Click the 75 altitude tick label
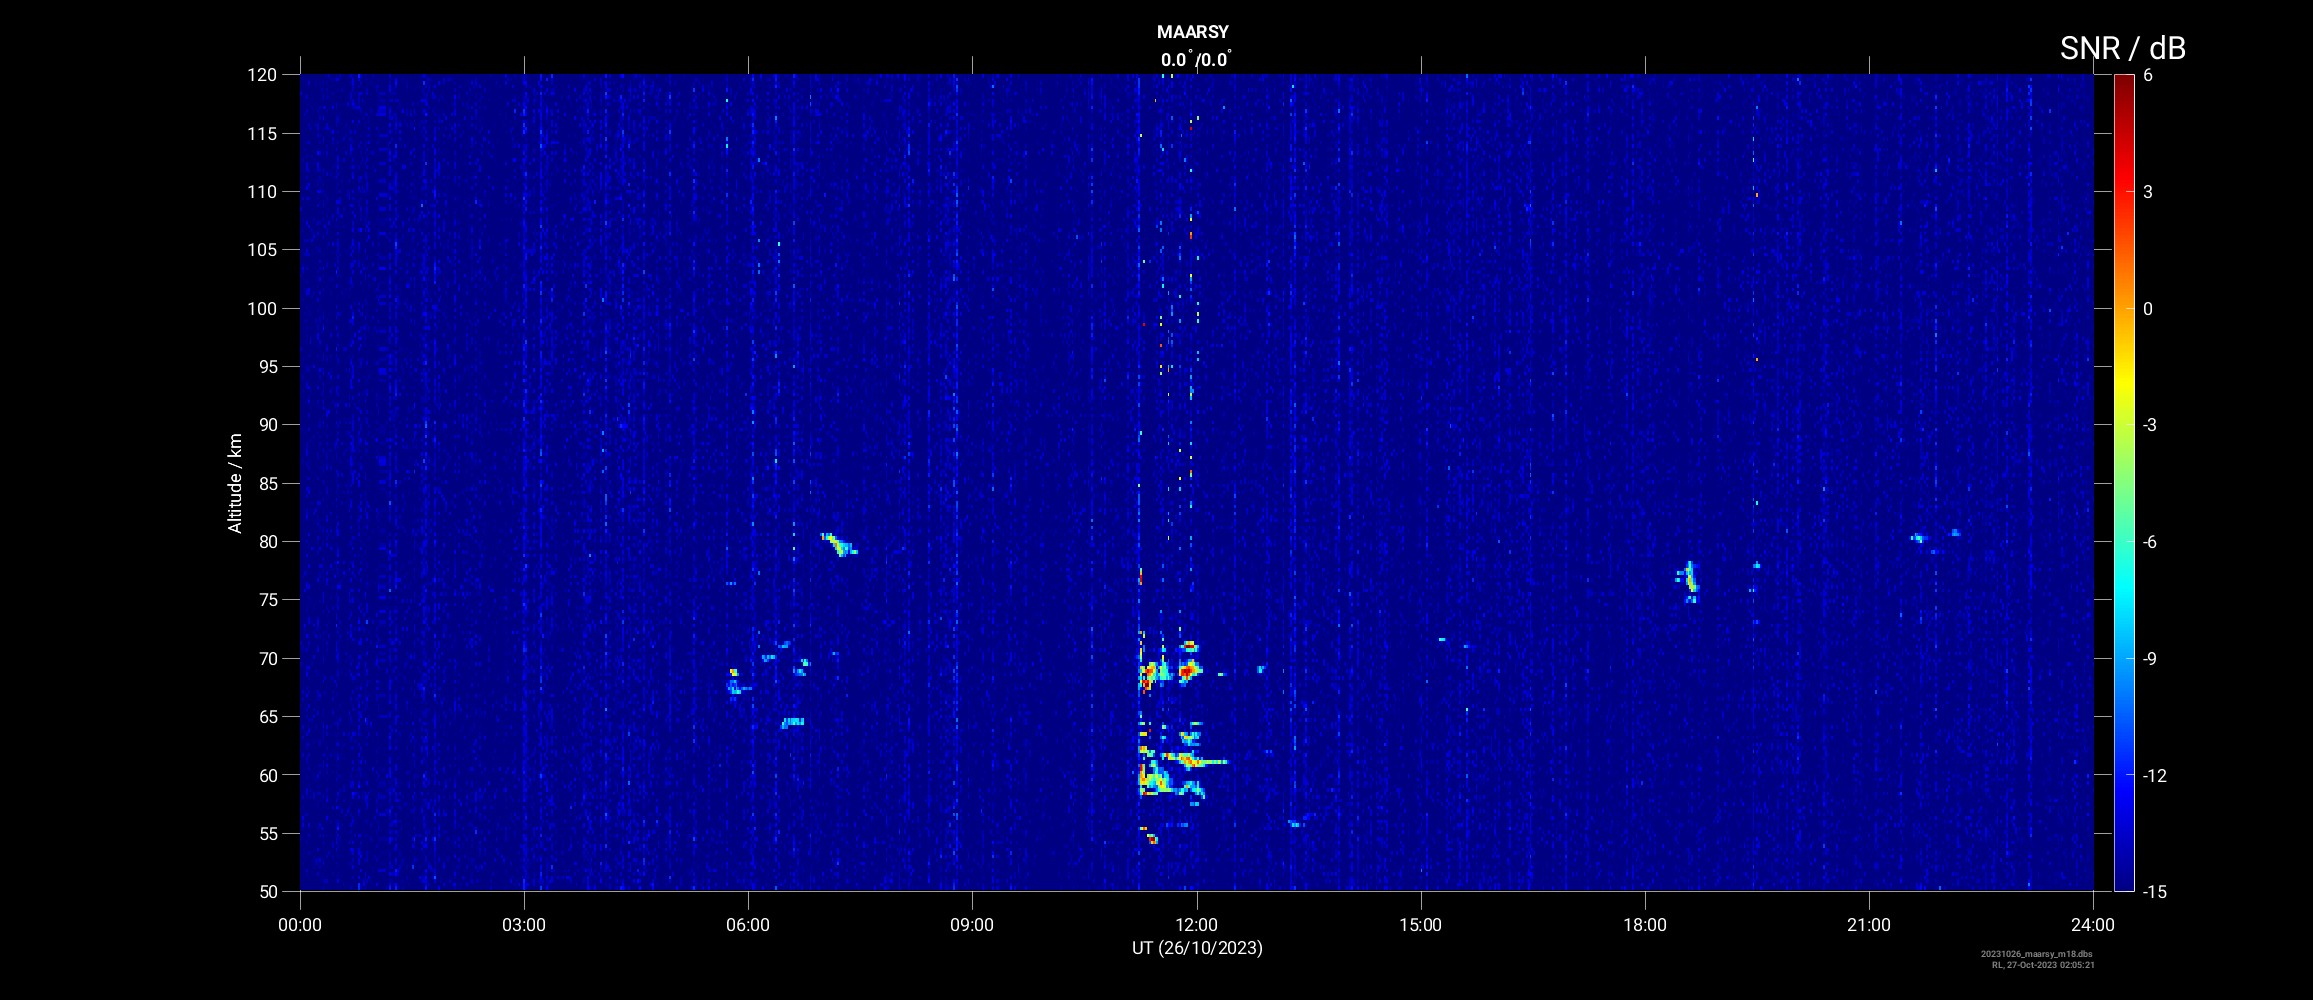The width and height of the screenshot is (2313, 1000). coord(267,600)
